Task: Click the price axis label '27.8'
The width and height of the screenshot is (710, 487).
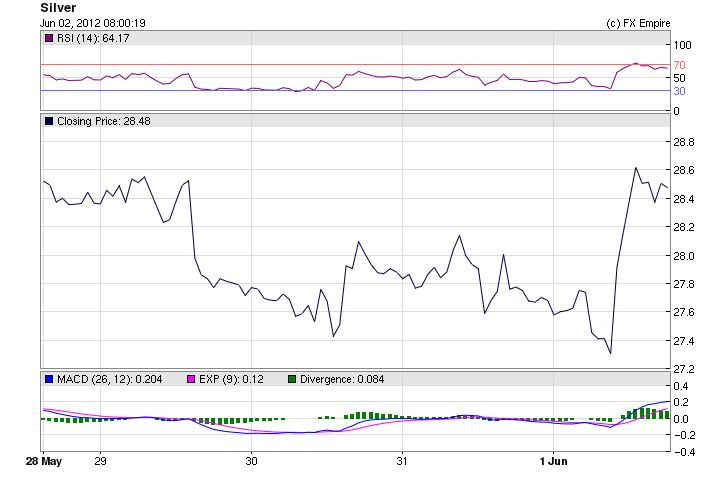Action: (x=684, y=284)
